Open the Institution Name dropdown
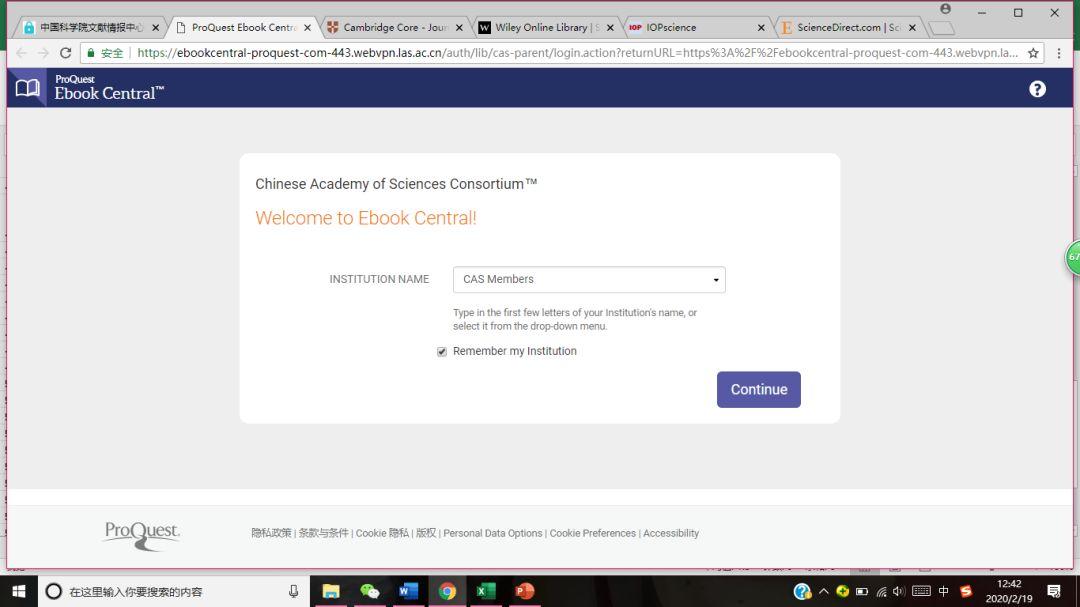Screen dimensions: 1080x607 click(589, 279)
